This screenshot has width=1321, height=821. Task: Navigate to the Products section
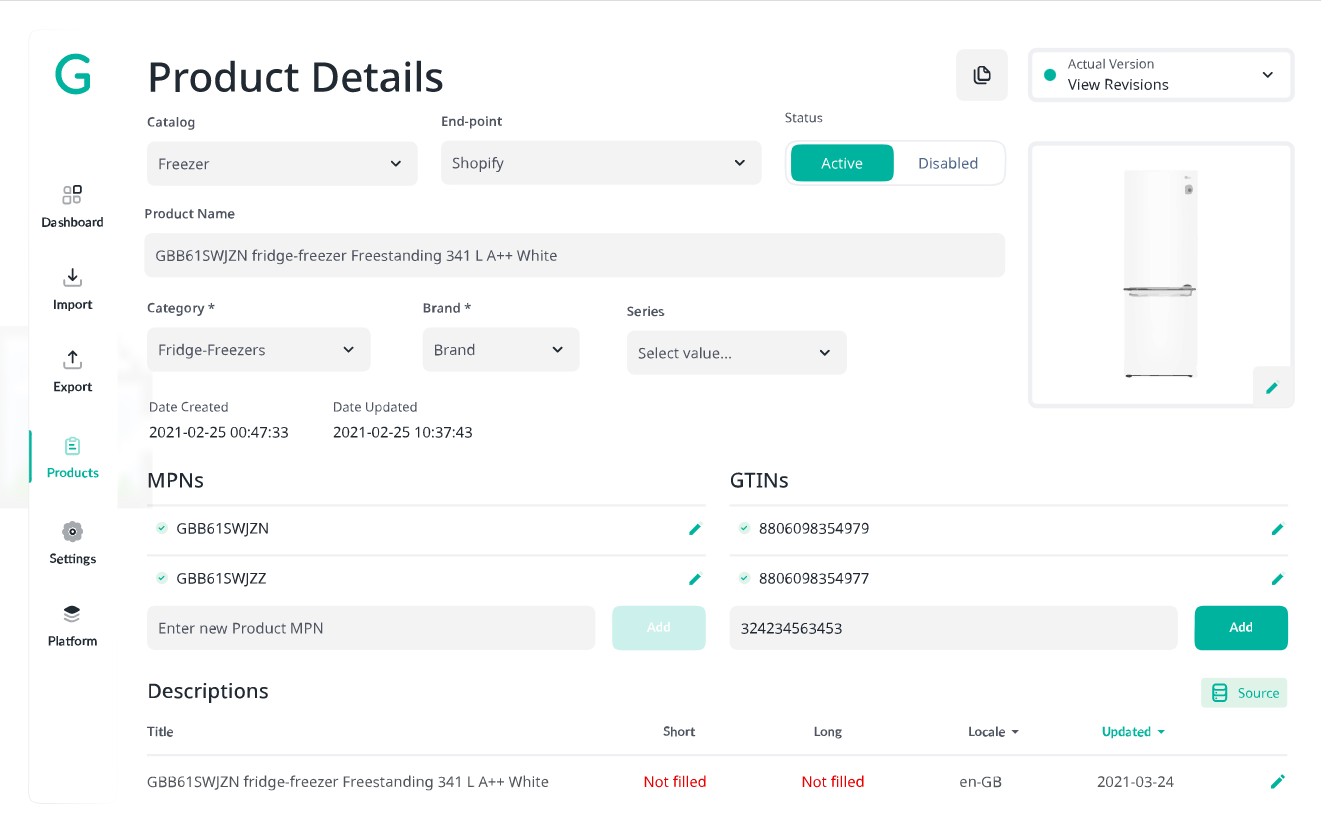pos(71,455)
